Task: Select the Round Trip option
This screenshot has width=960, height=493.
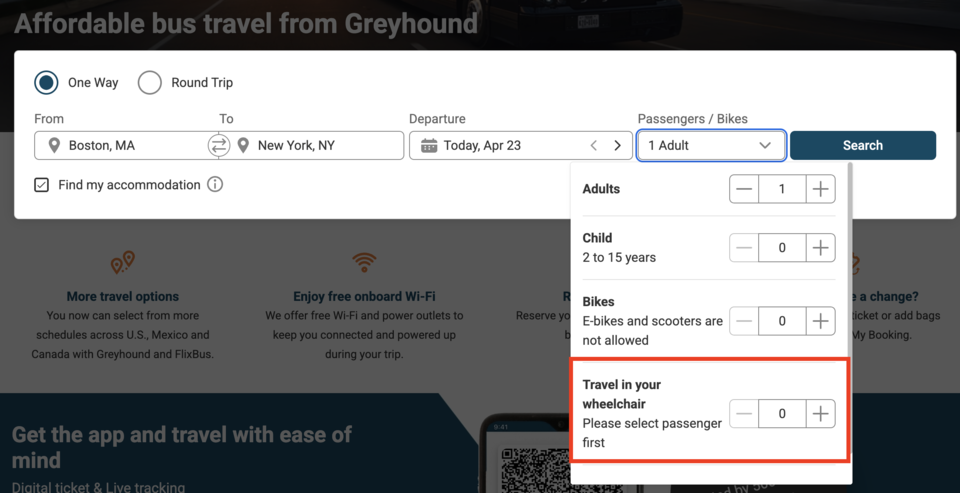Action: click(x=150, y=83)
